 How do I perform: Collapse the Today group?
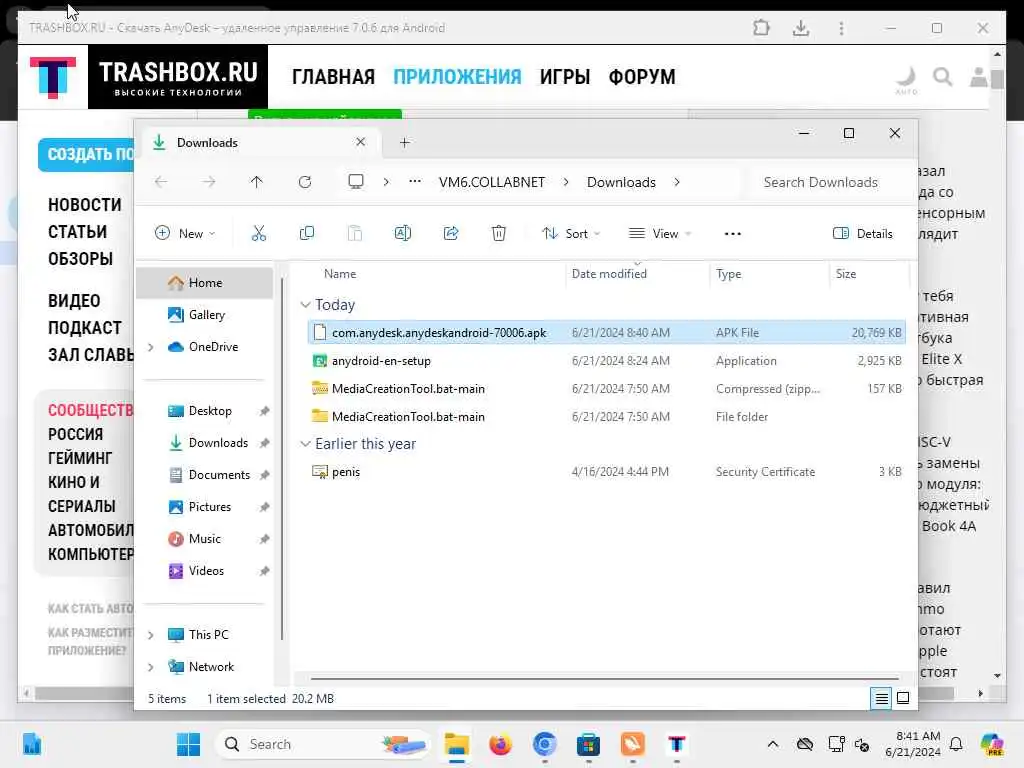pos(305,305)
